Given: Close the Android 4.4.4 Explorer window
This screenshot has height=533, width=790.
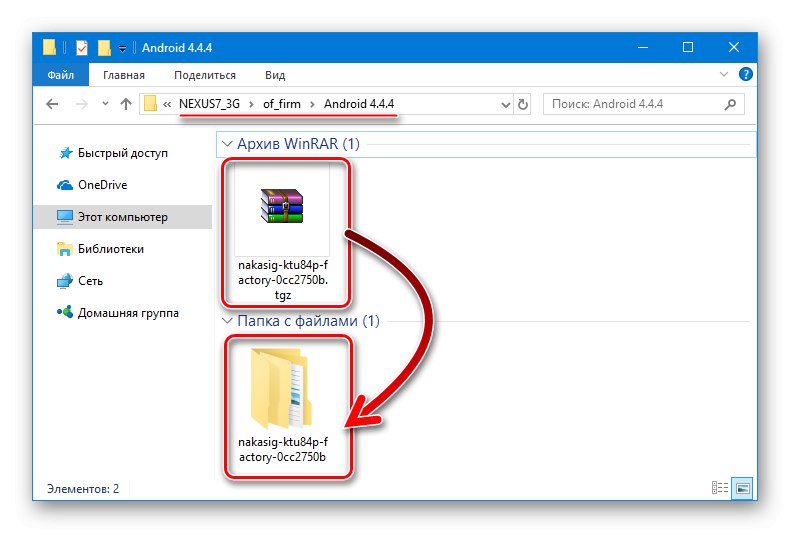Looking at the screenshot, I should (734, 47).
